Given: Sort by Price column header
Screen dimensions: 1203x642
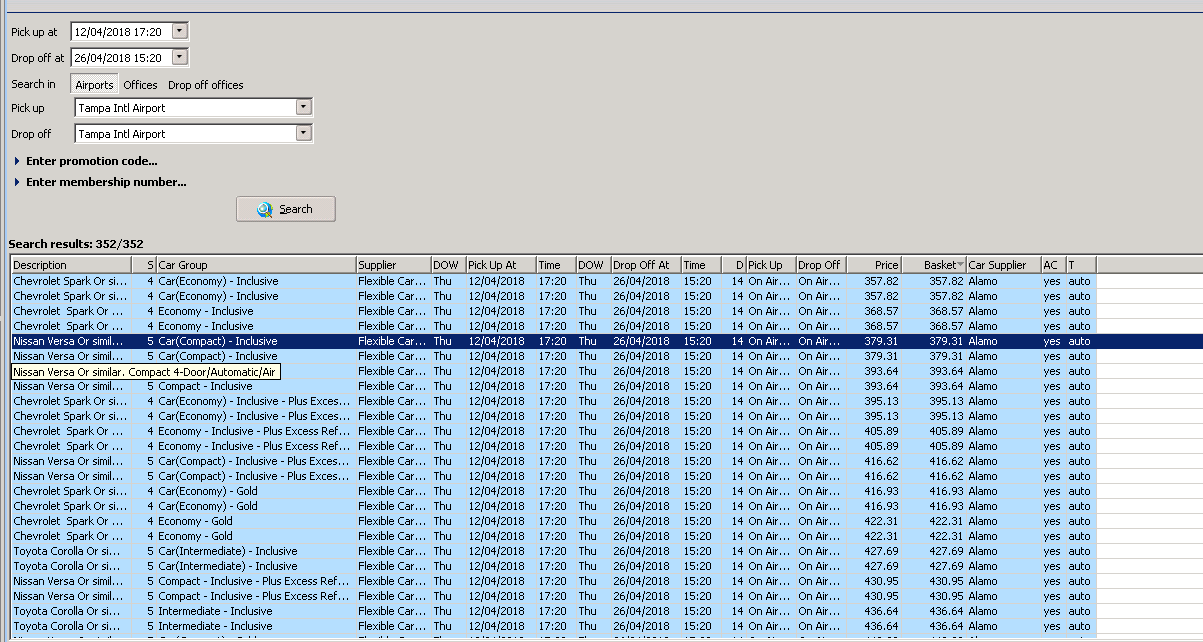Looking at the screenshot, I should 874,265.
